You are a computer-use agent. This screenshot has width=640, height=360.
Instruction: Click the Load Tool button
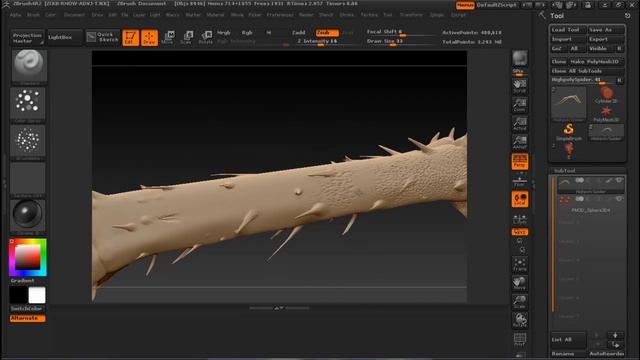coord(568,30)
